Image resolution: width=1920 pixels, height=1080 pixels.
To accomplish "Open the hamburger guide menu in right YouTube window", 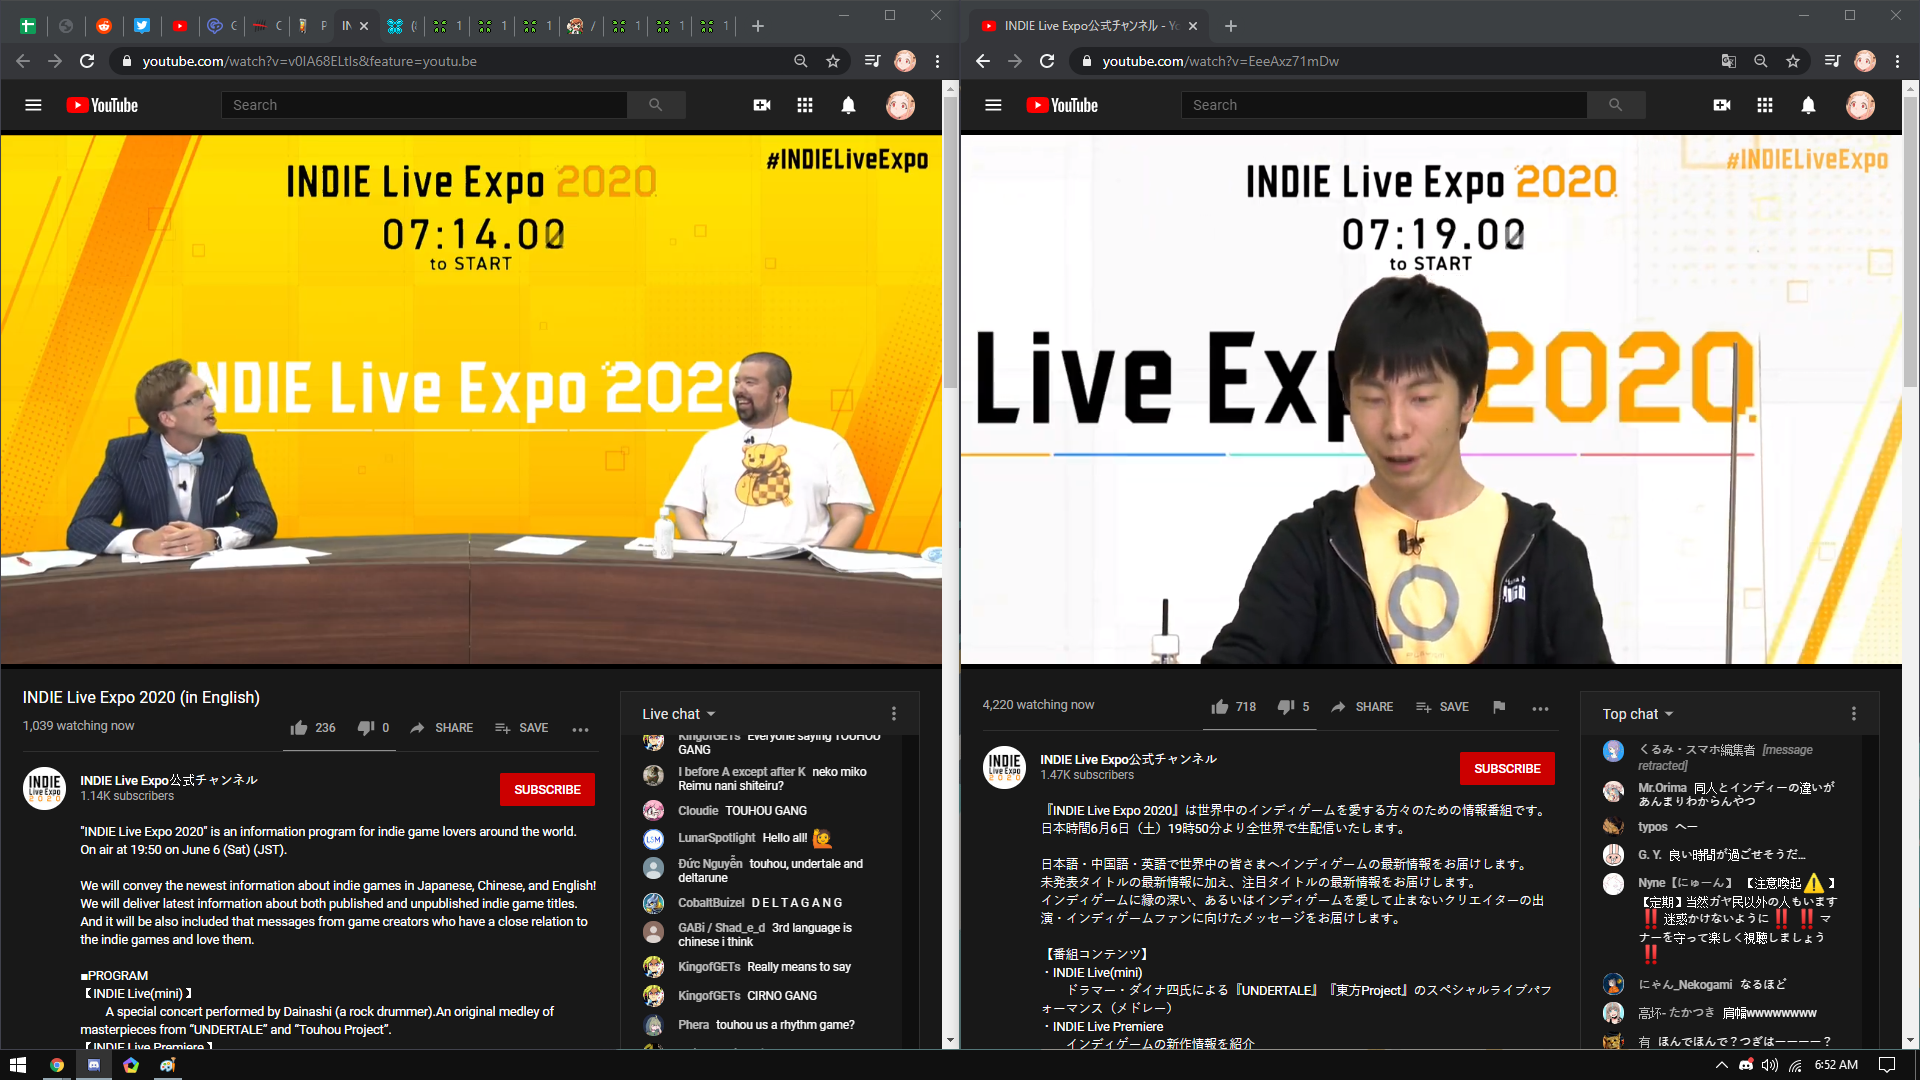I will point(993,105).
